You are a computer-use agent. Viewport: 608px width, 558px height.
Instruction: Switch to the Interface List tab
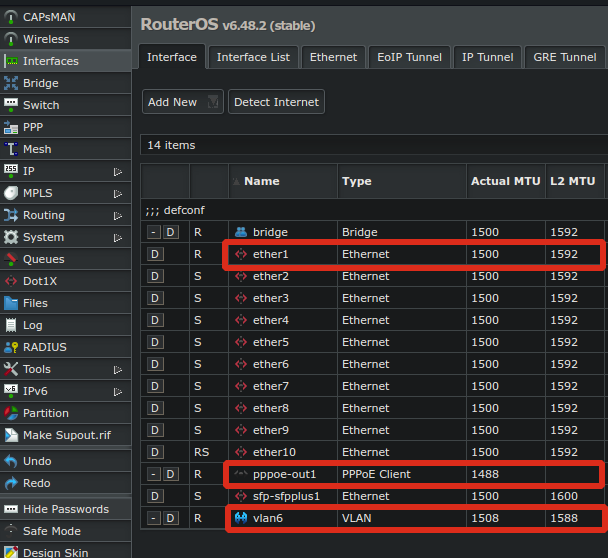[253, 57]
